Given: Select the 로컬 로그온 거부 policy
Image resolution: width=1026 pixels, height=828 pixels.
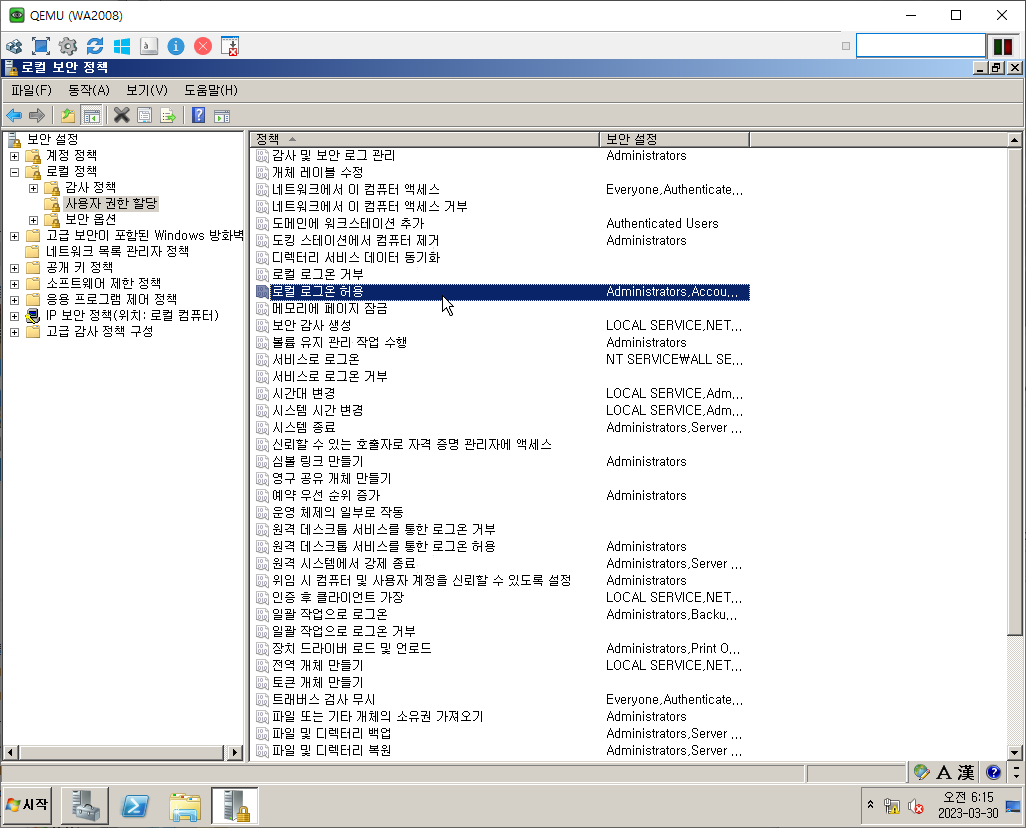Looking at the screenshot, I should click(x=317, y=275).
